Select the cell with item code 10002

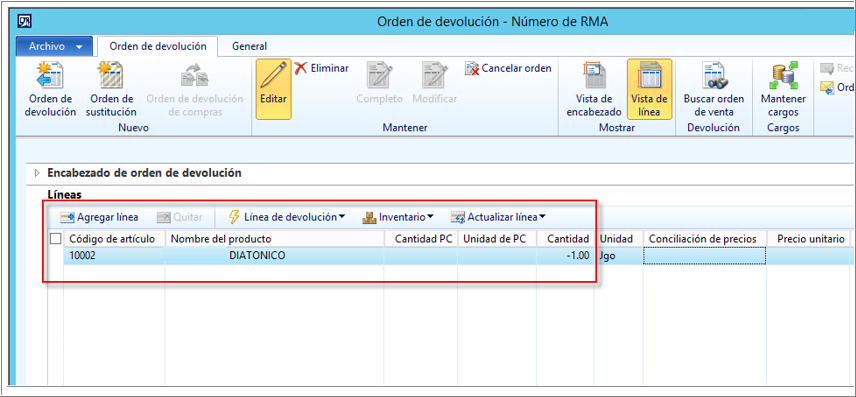(115, 255)
